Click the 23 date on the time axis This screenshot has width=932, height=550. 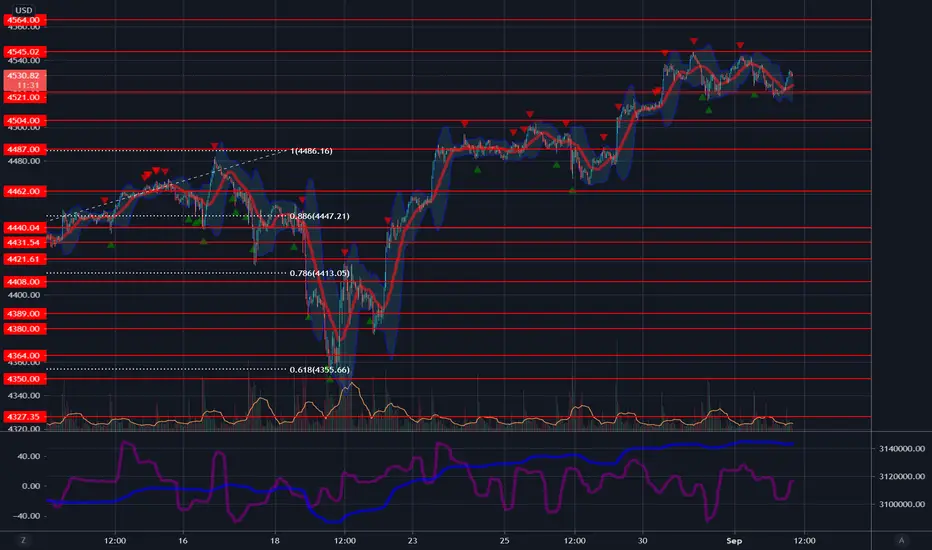coord(413,541)
